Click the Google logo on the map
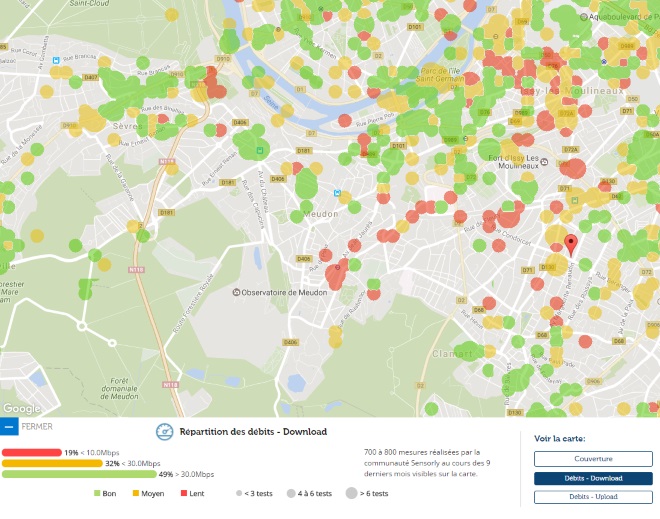 click(x=21, y=408)
